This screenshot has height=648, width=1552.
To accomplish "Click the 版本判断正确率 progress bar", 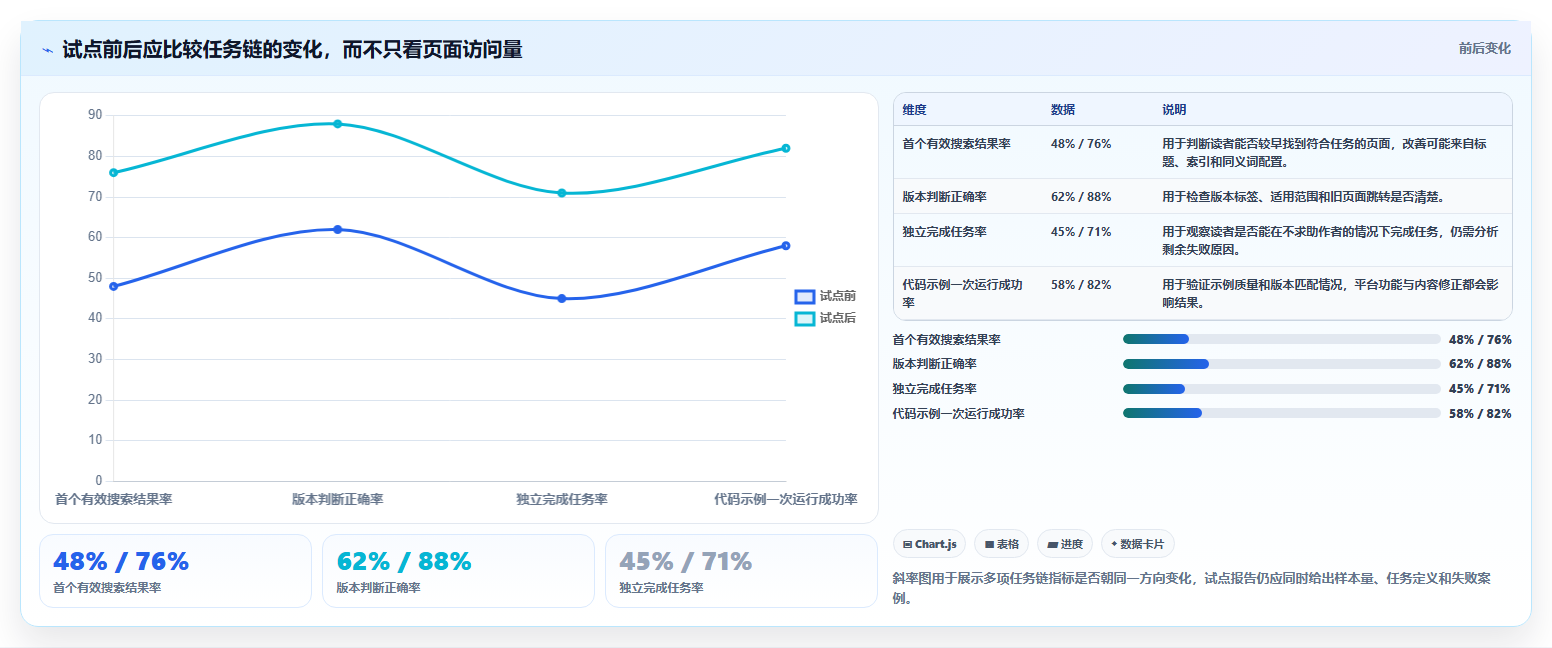I will [1282, 364].
